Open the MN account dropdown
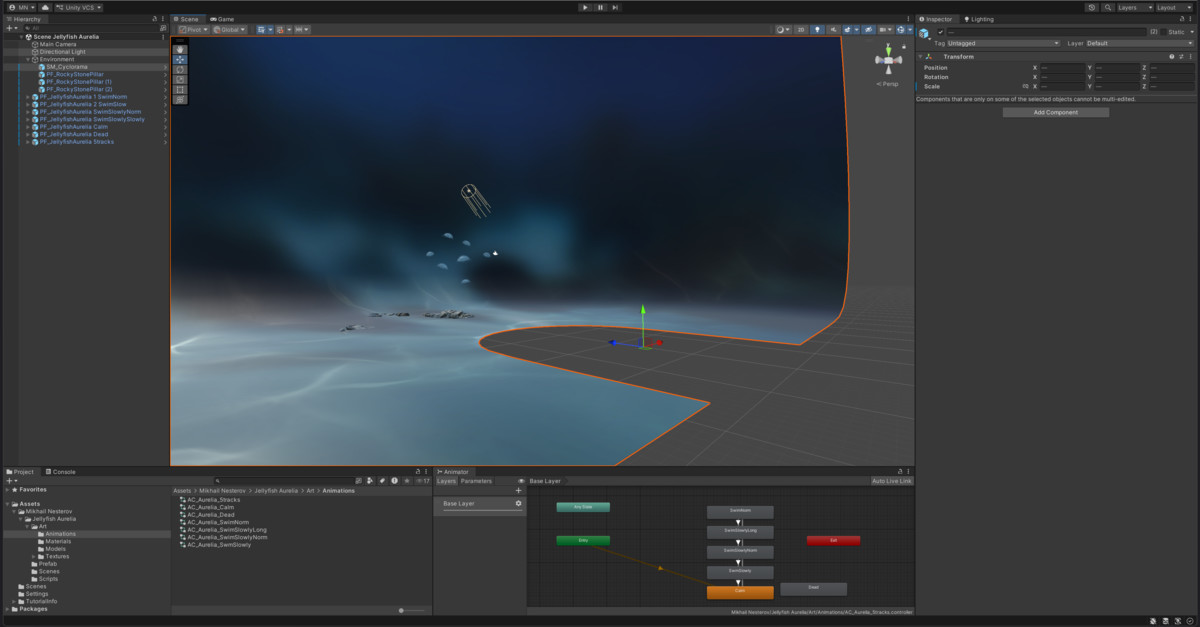Screen dimensions: 1200x627 click(x=21, y=7)
